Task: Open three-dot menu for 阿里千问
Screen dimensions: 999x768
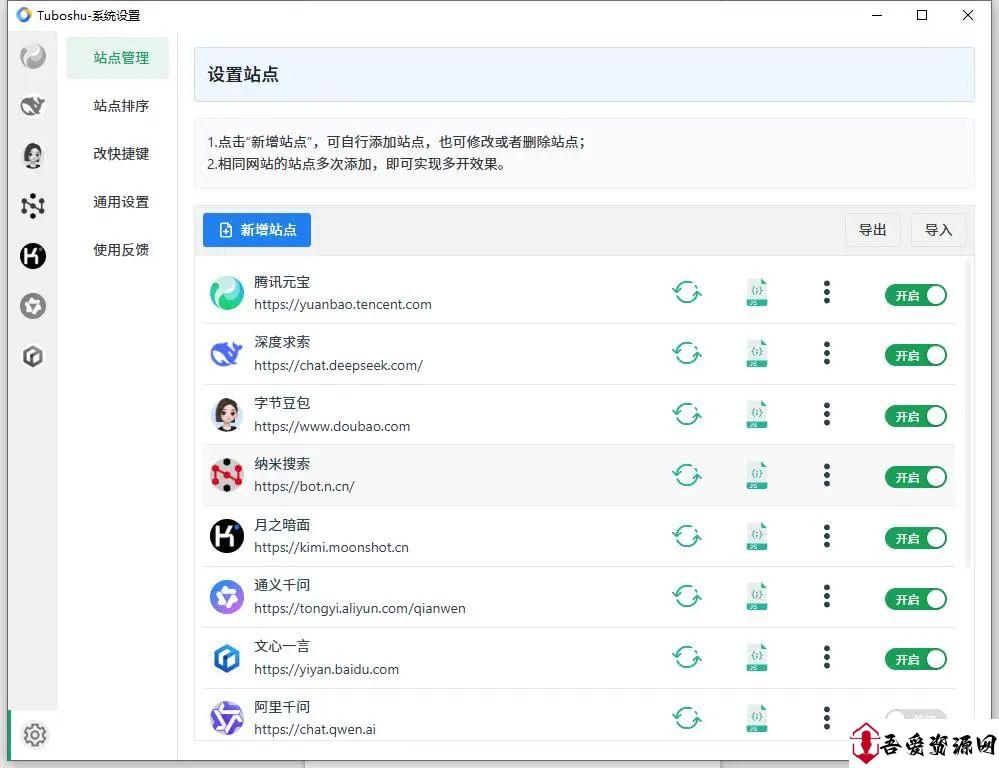Action: point(826,718)
